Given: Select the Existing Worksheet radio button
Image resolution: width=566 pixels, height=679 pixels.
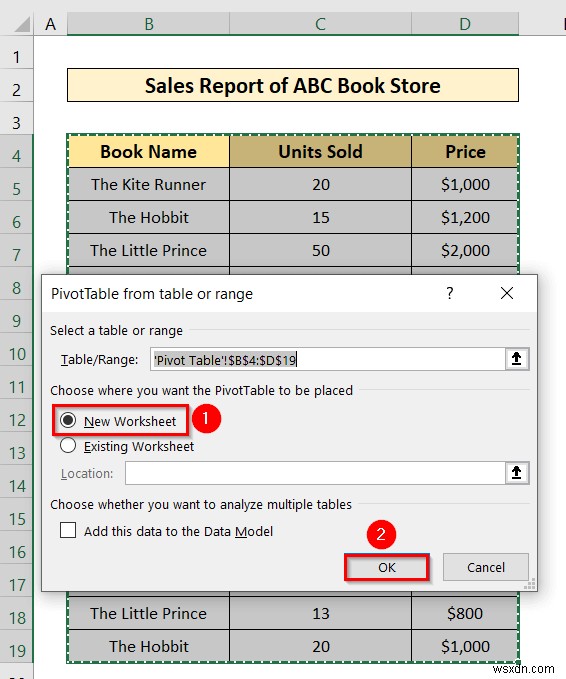Looking at the screenshot, I should point(68,446).
